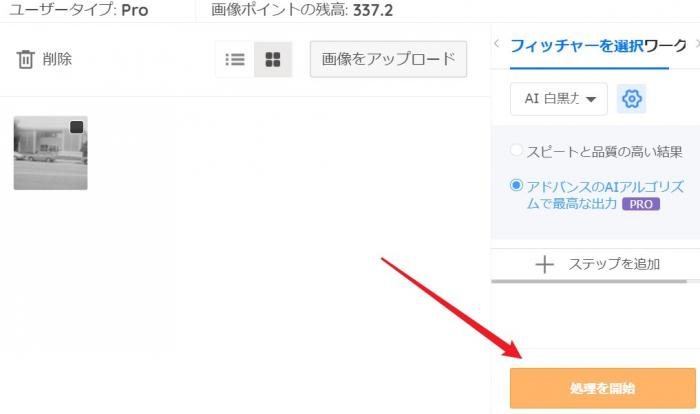The height and width of the screenshot is (414, 700).
Task: Select the black-and-white building thumbnail
Action: 50,153
